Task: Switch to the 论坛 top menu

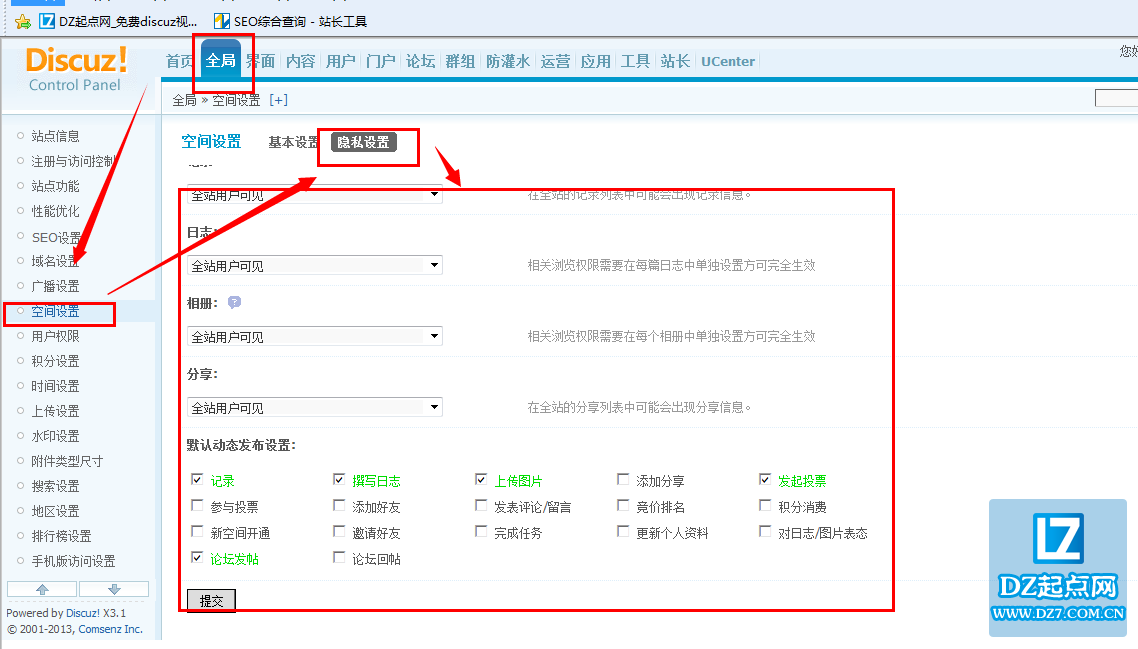Action: 420,61
